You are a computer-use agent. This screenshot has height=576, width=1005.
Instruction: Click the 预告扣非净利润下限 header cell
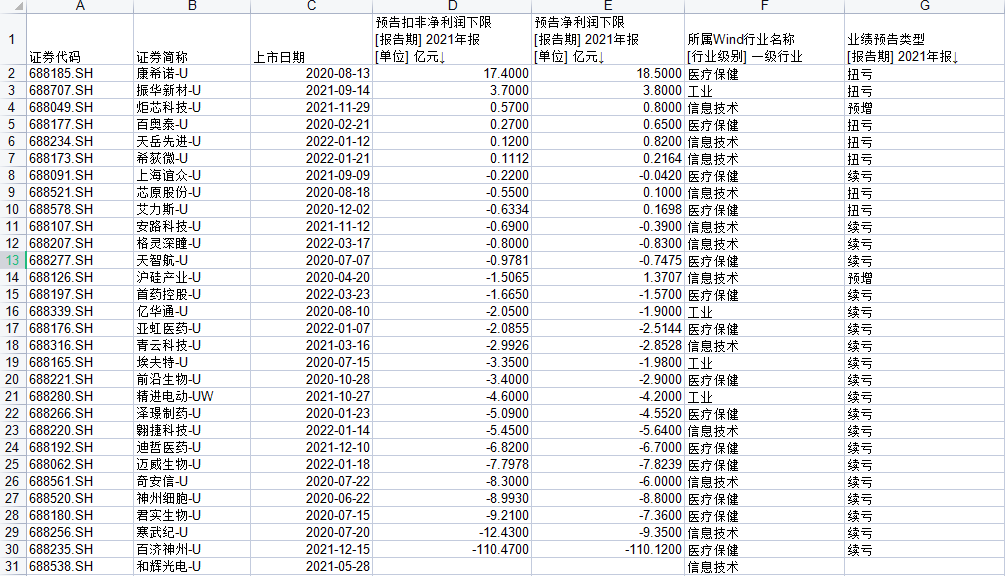452,38
